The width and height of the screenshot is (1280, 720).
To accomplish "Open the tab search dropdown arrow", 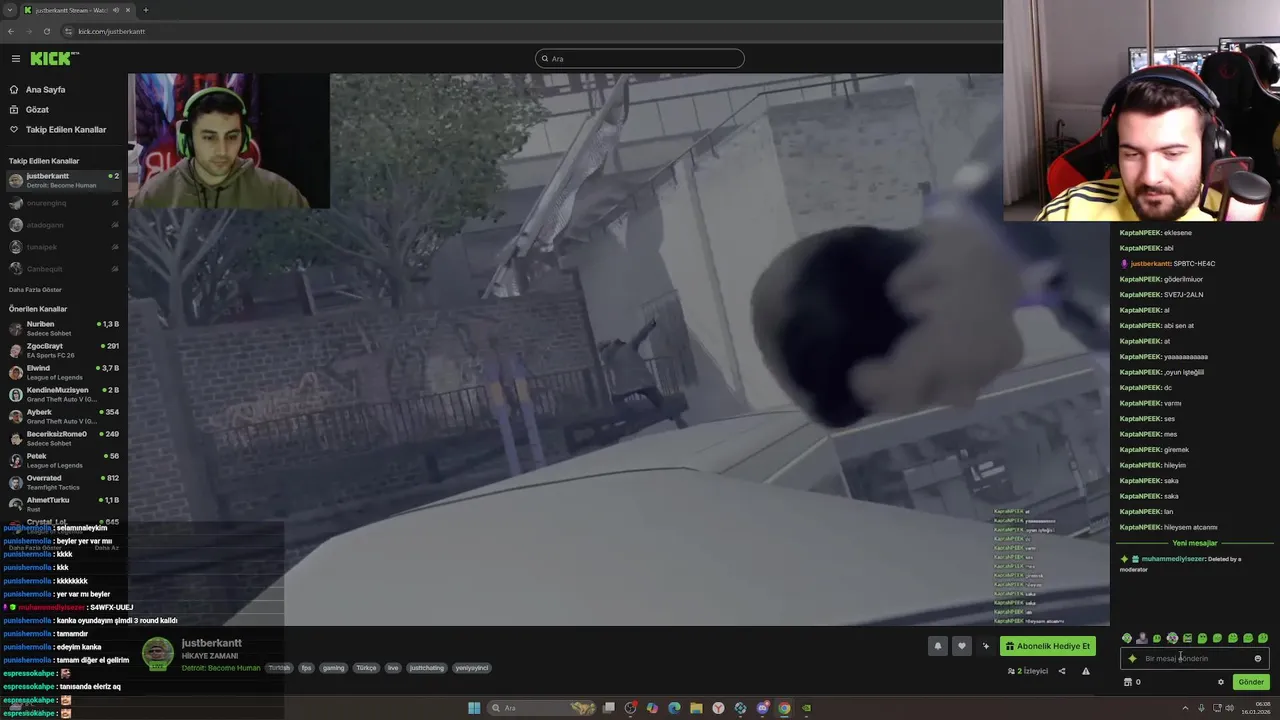I will pos(9,10).
